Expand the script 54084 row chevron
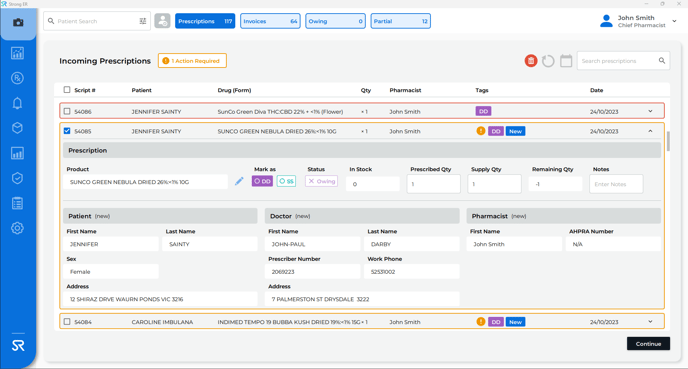The height and width of the screenshot is (369, 688). click(x=650, y=322)
